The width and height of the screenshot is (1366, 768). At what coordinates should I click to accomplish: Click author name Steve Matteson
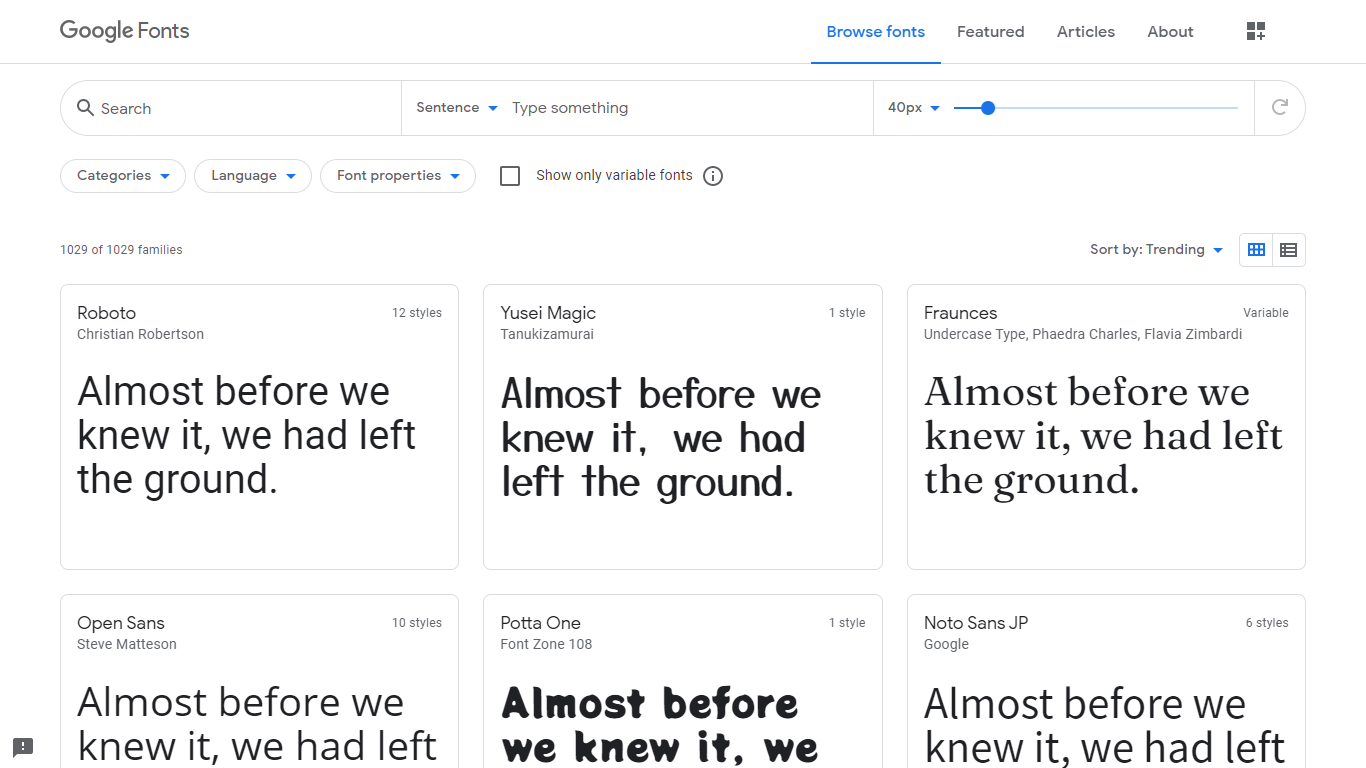pyautogui.click(x=127, y=644)
